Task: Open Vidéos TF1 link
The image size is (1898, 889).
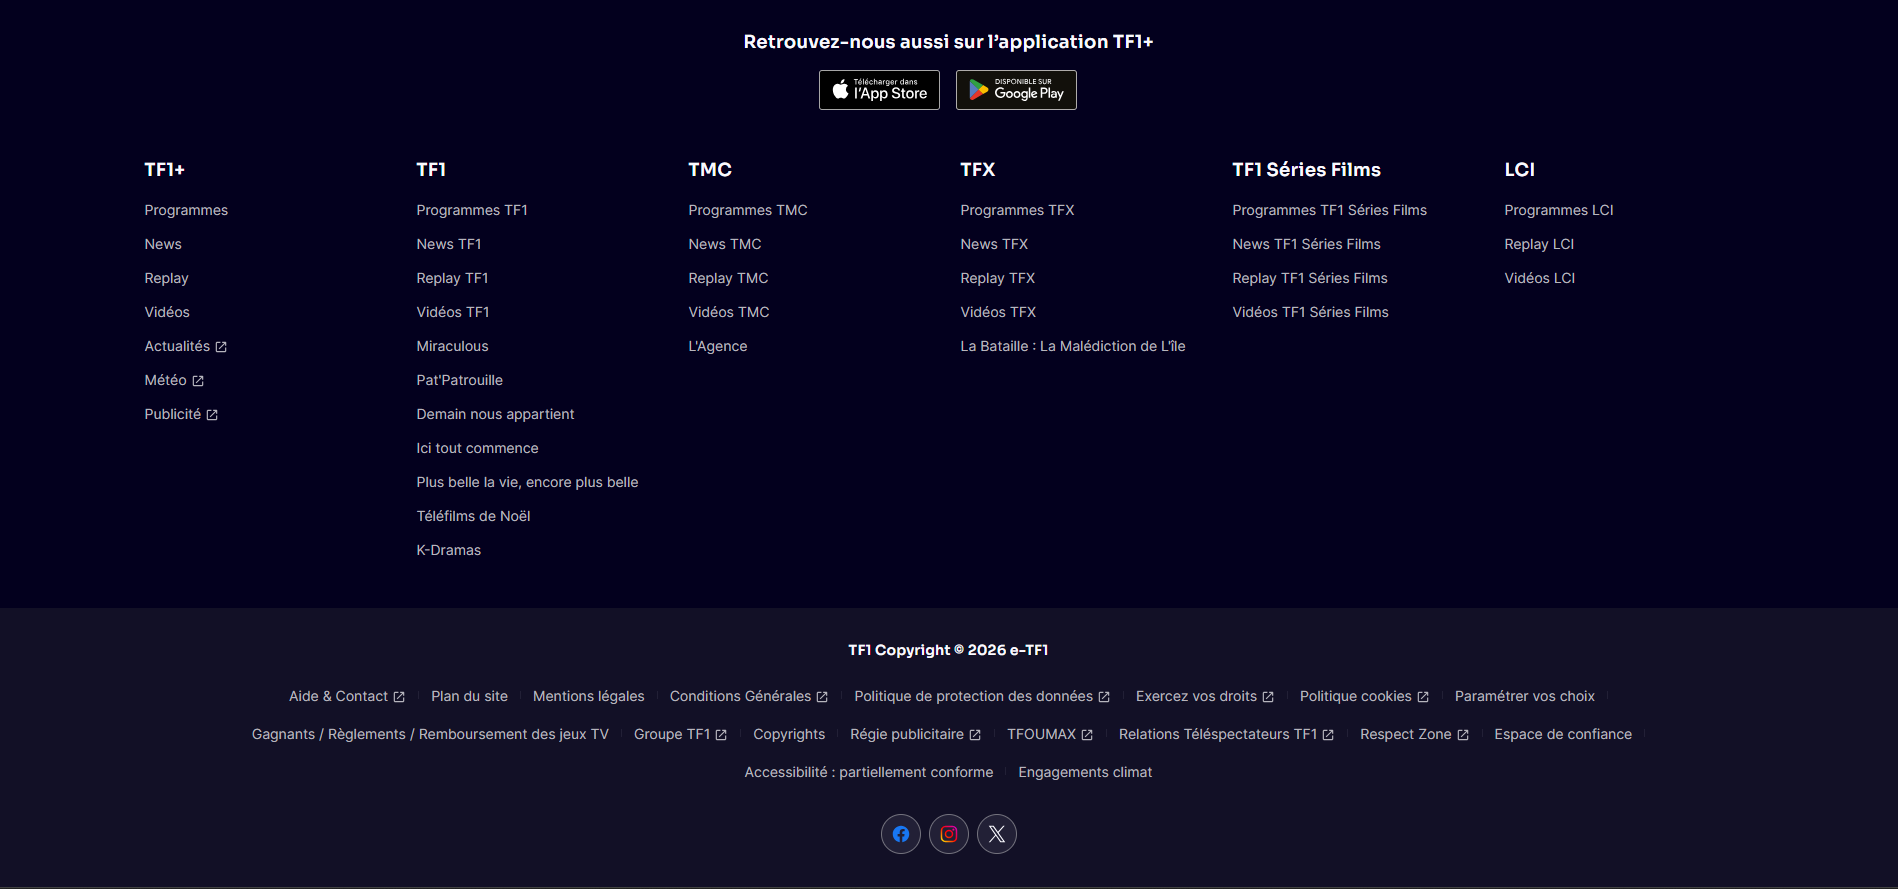Action: (x=453, y=312)
